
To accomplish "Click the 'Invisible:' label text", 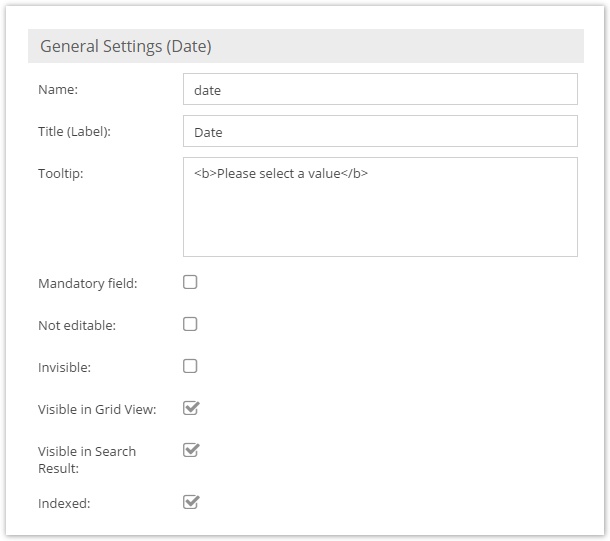I will pos(64,368).
